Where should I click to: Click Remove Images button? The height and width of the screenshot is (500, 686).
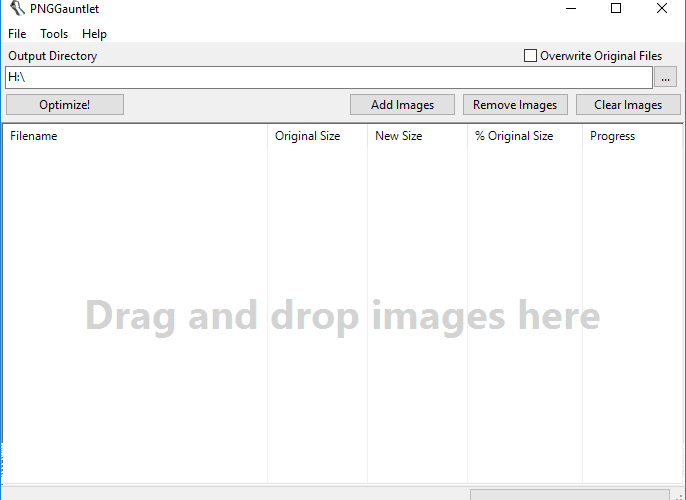[x=515, y=105]
